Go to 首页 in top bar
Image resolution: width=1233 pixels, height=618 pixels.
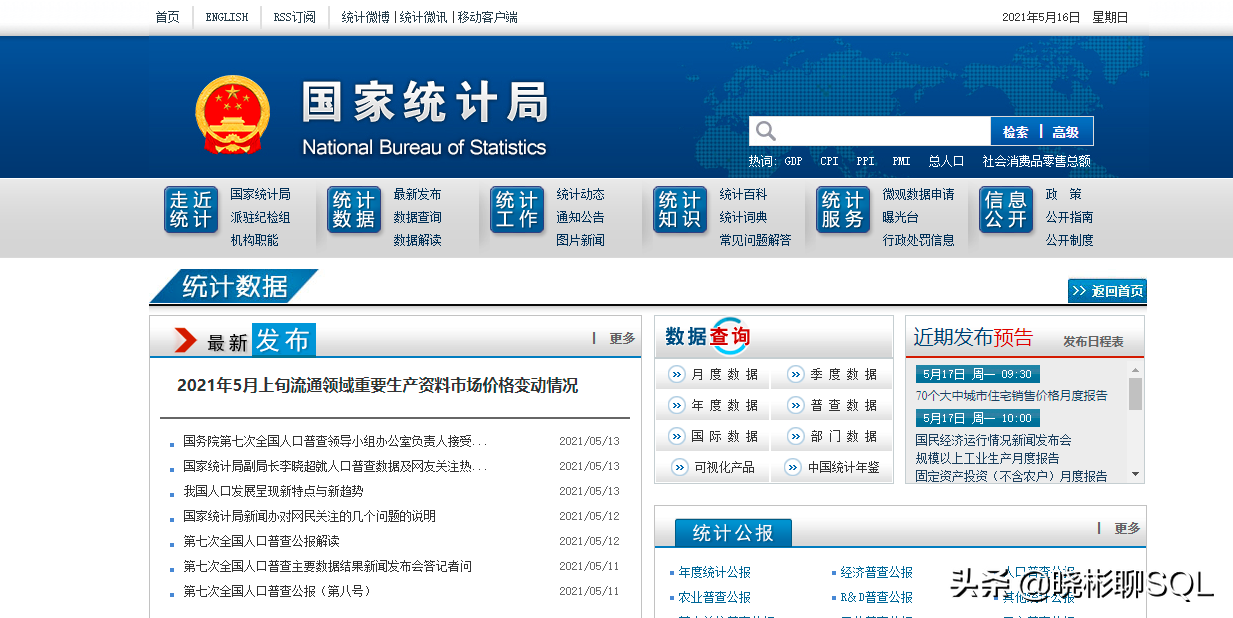167,17
